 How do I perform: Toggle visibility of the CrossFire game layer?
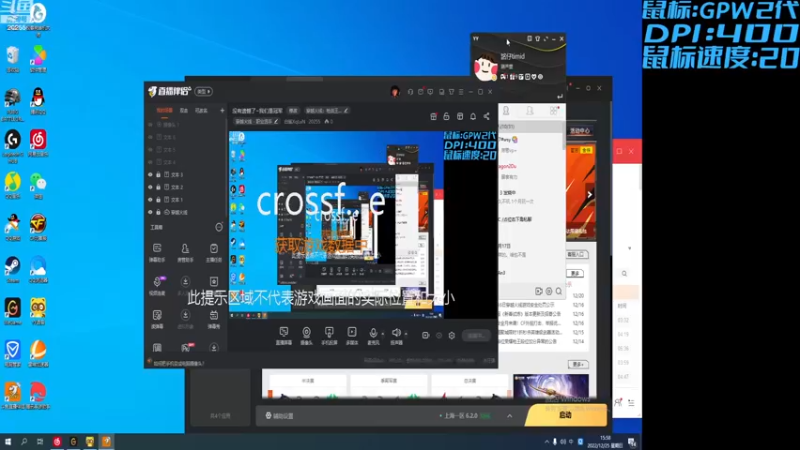(x=150, y=212)
